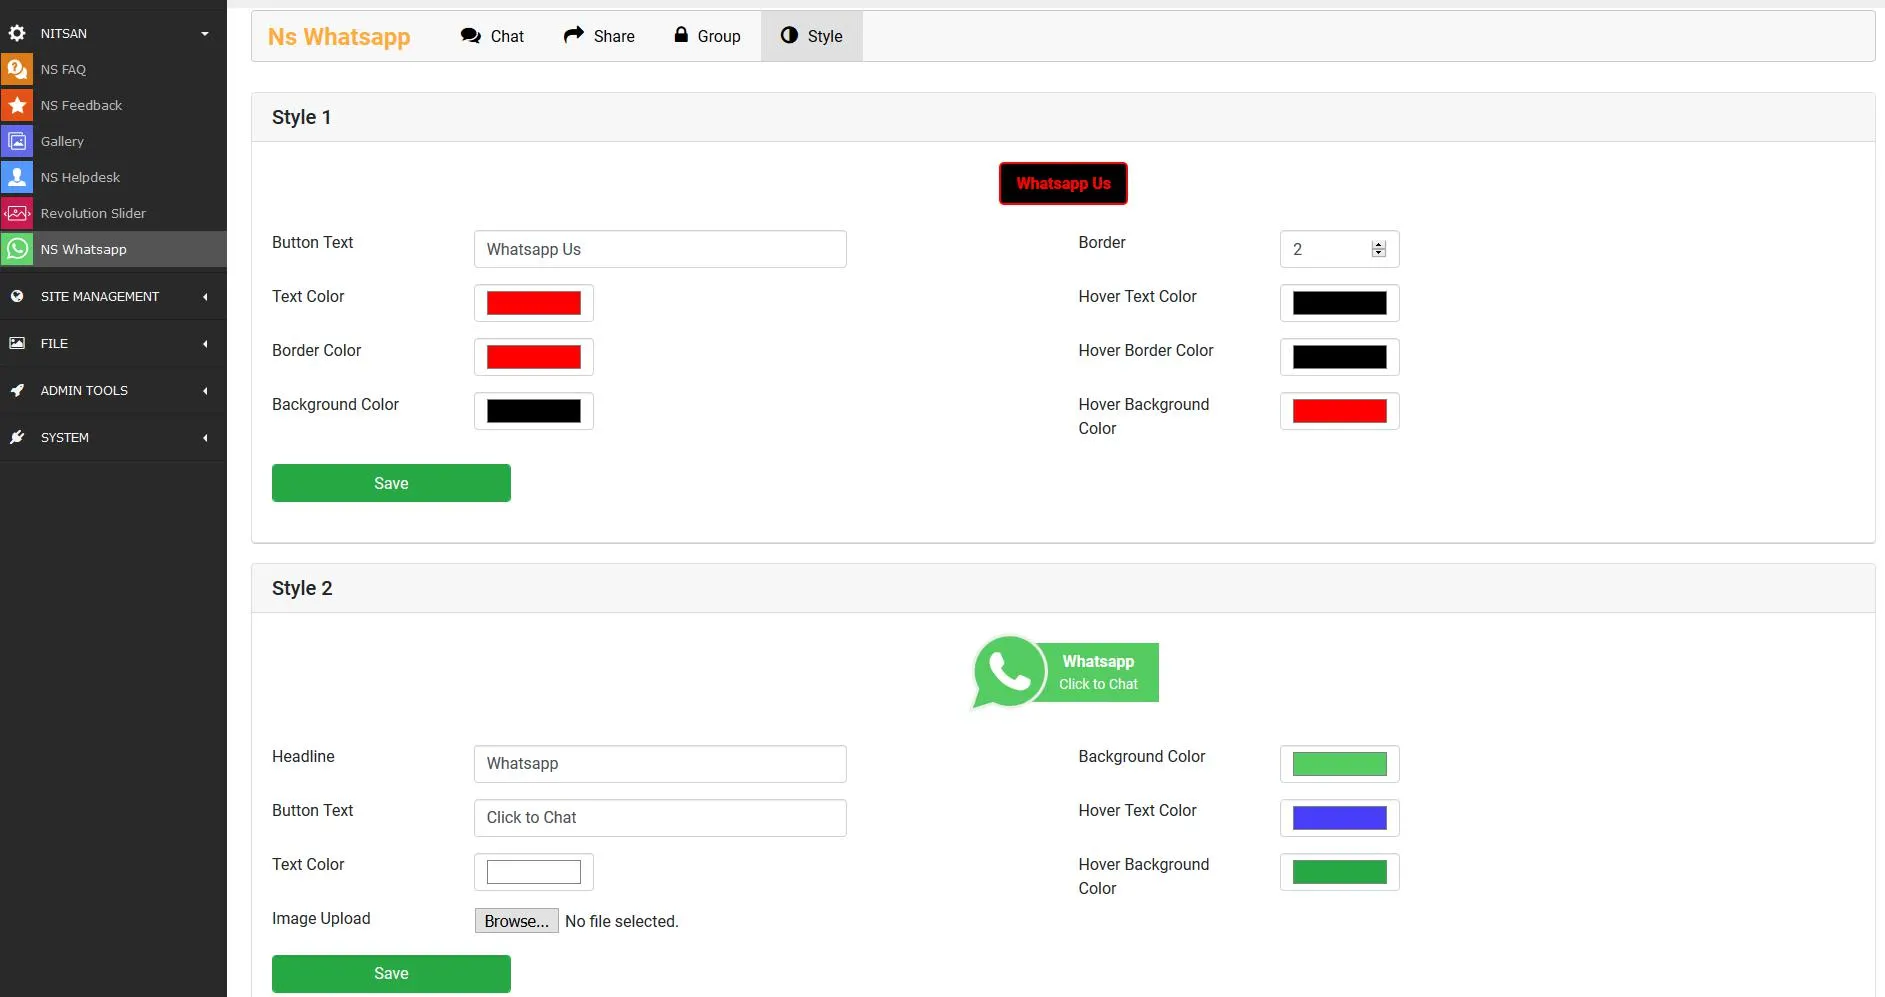The image size is (1885, 997).
Task: Open NS Helpdesk from the sidebar
Action: tap(113, 177)
